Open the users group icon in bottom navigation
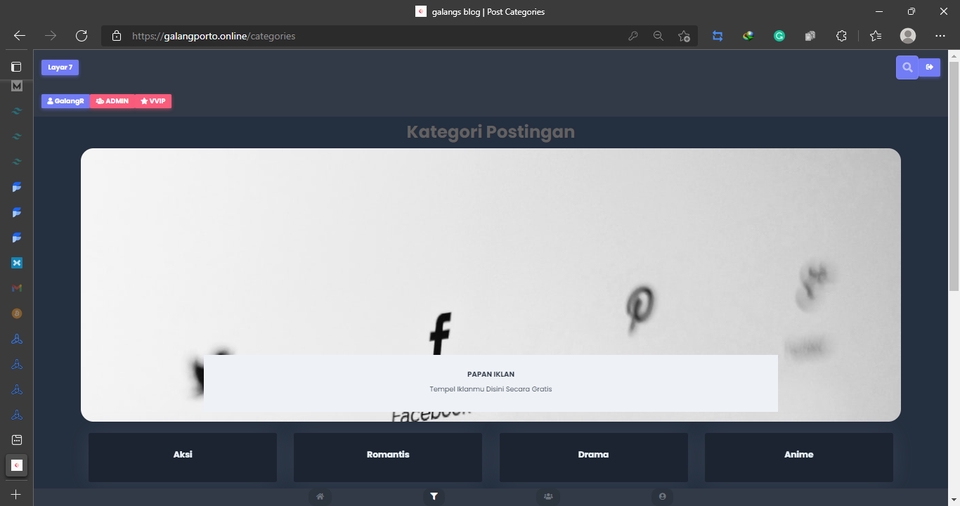960x506 pixels. point(548,497)
